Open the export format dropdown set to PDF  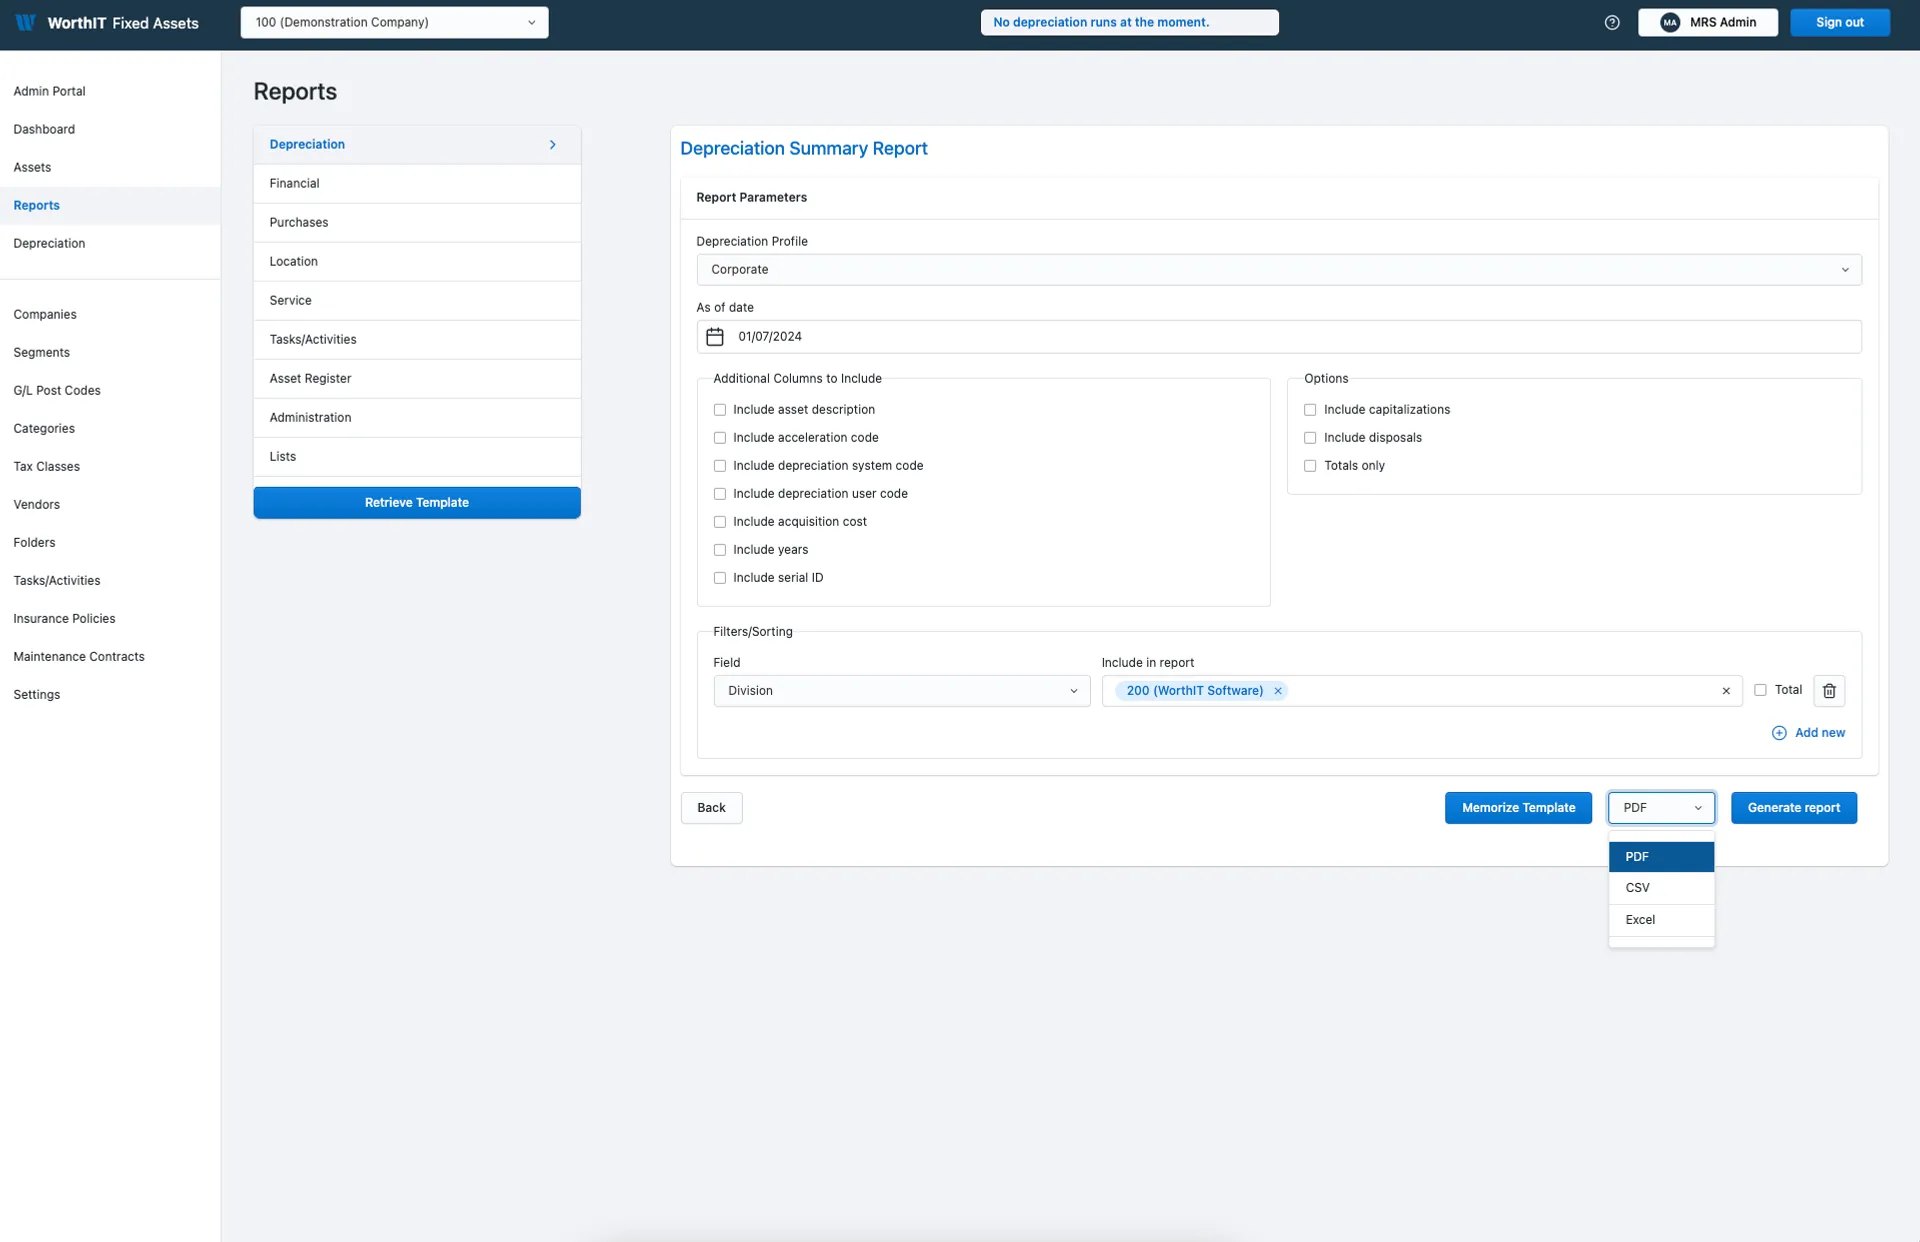click(x=1660, y=807)
